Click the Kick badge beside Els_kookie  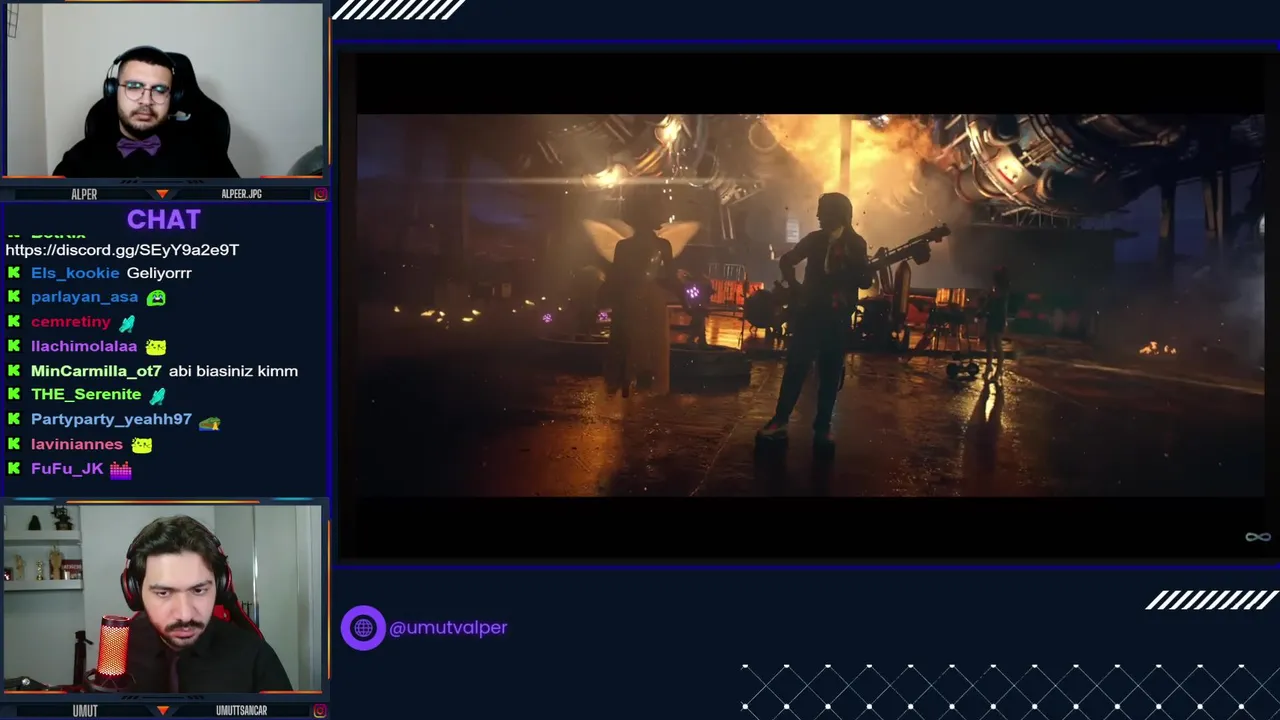pos(14,273)
